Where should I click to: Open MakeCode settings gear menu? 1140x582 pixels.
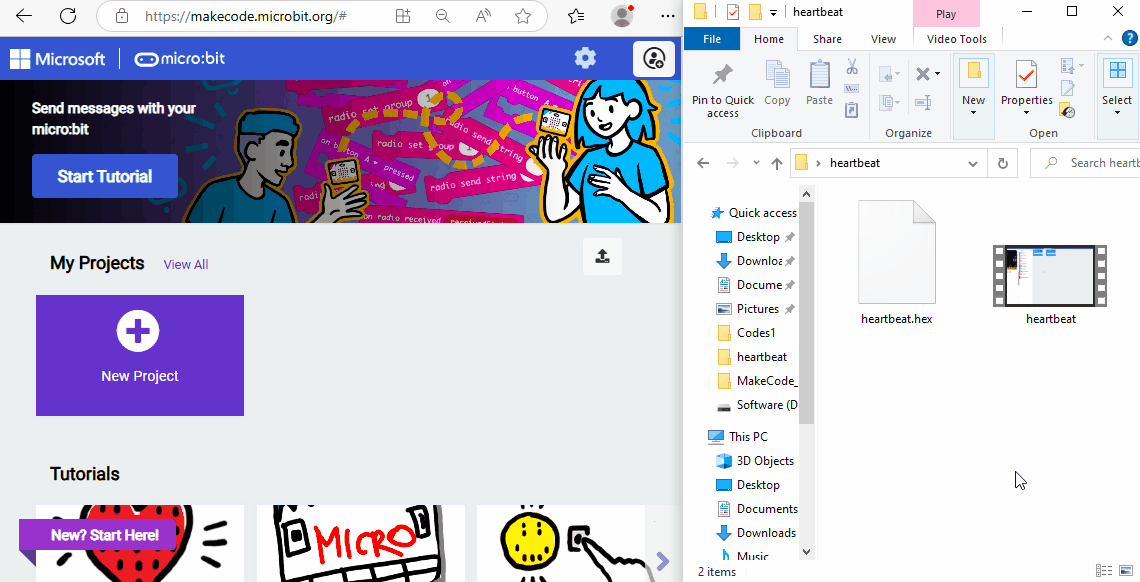coord(585,58)
